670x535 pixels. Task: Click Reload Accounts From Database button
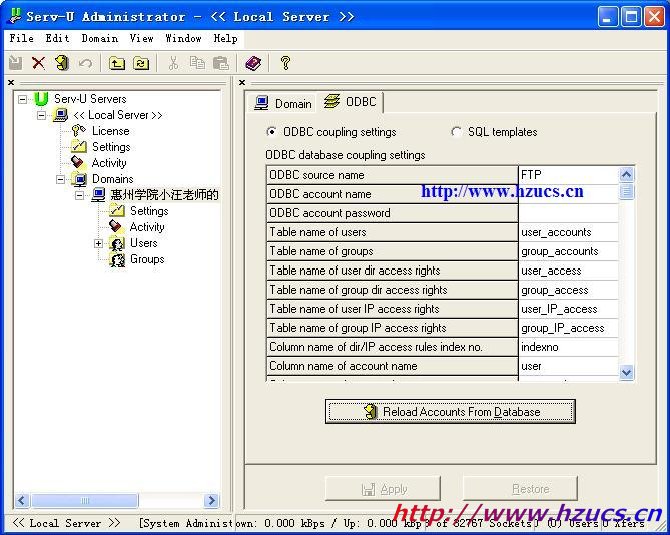pyautogui.click(x=450, y=411)
